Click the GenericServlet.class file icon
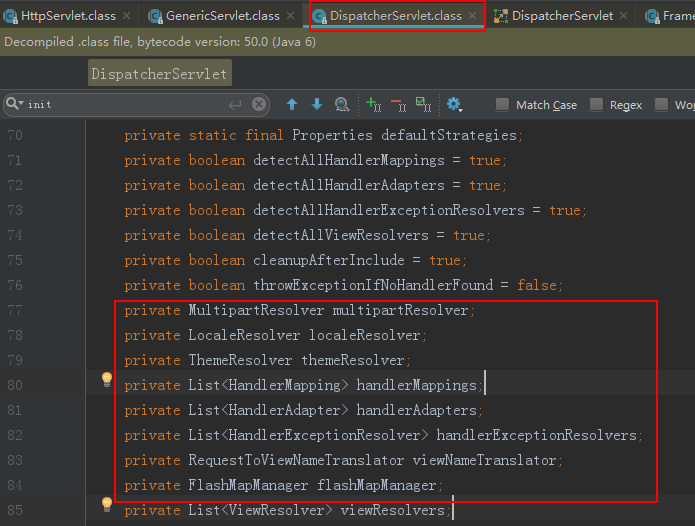The height and width of the screenshot is (526, 695). (x=155, y=17)
